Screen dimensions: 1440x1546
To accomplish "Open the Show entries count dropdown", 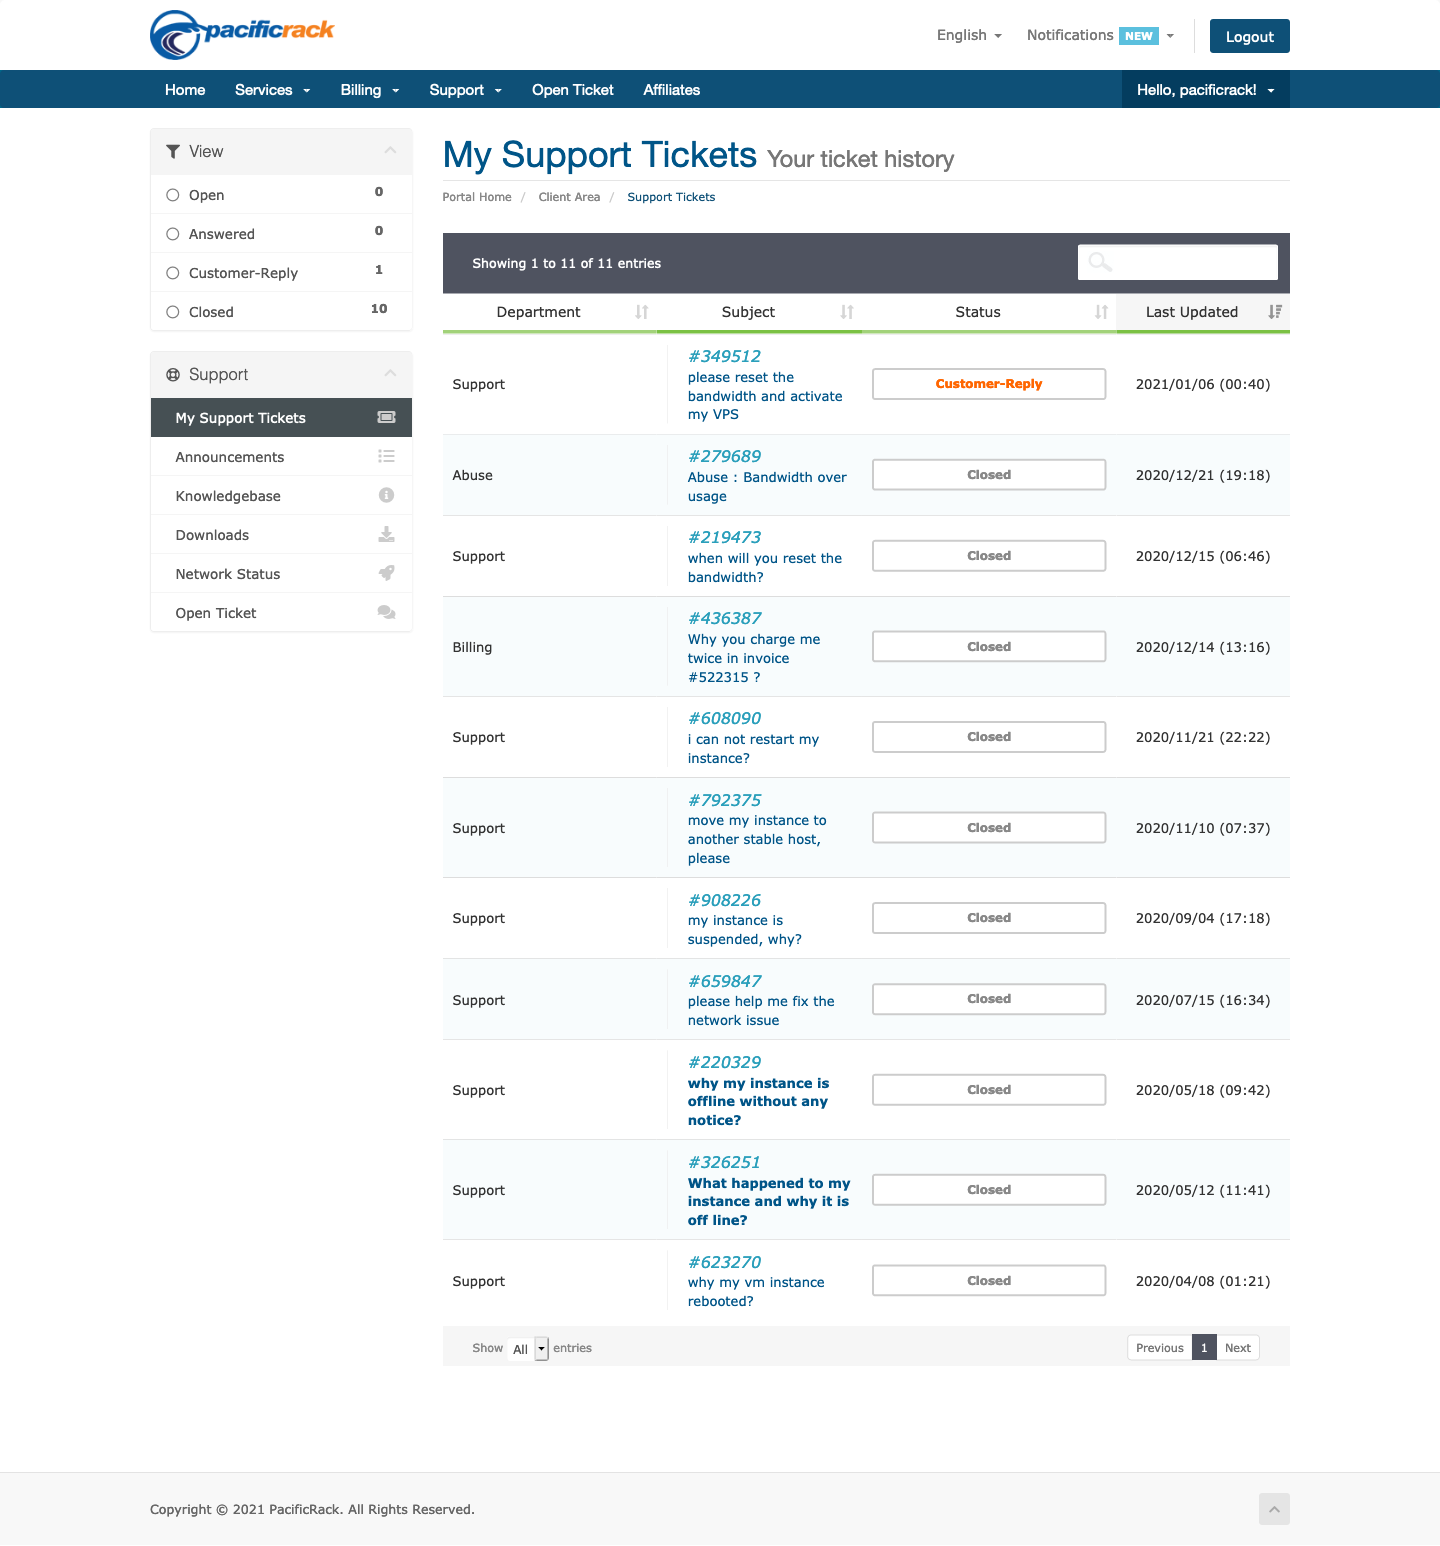I will click(528, 1348).
